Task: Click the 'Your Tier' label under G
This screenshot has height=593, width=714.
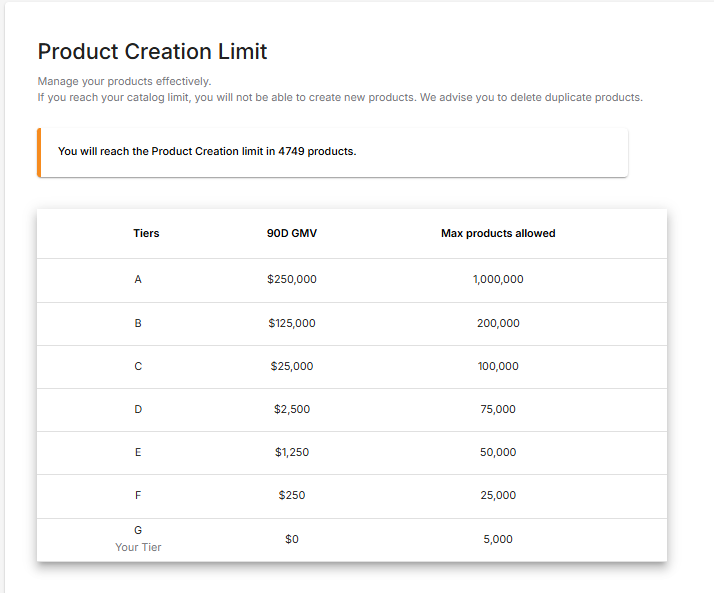Action: point(138,547)
